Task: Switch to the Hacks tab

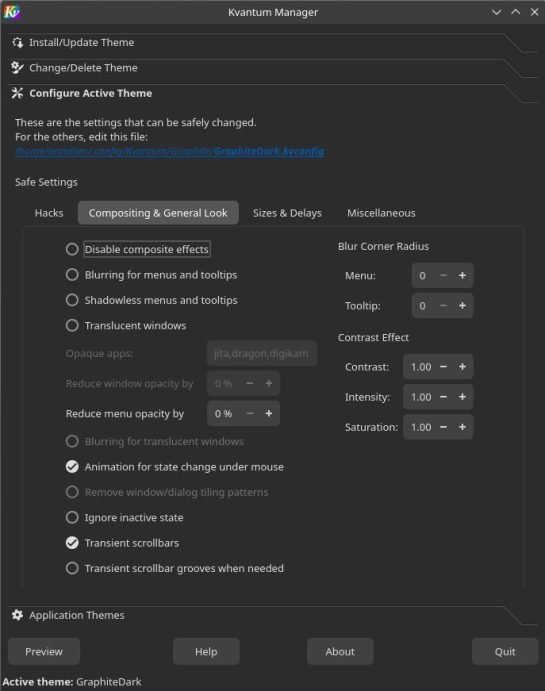Action: pyautogui.click(x=49, y=213)
